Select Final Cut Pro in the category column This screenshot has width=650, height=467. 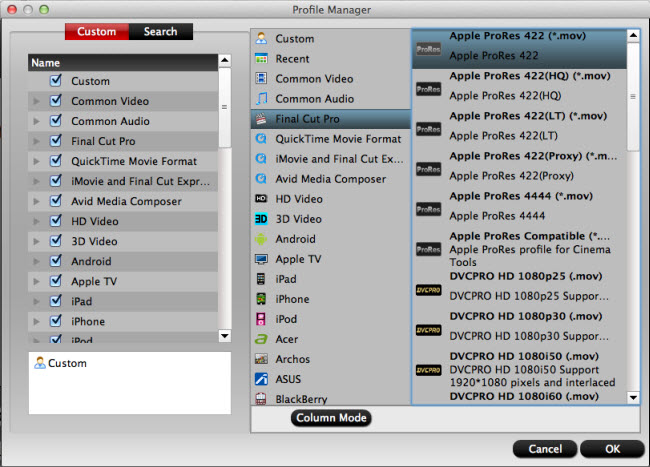[331, 119]
